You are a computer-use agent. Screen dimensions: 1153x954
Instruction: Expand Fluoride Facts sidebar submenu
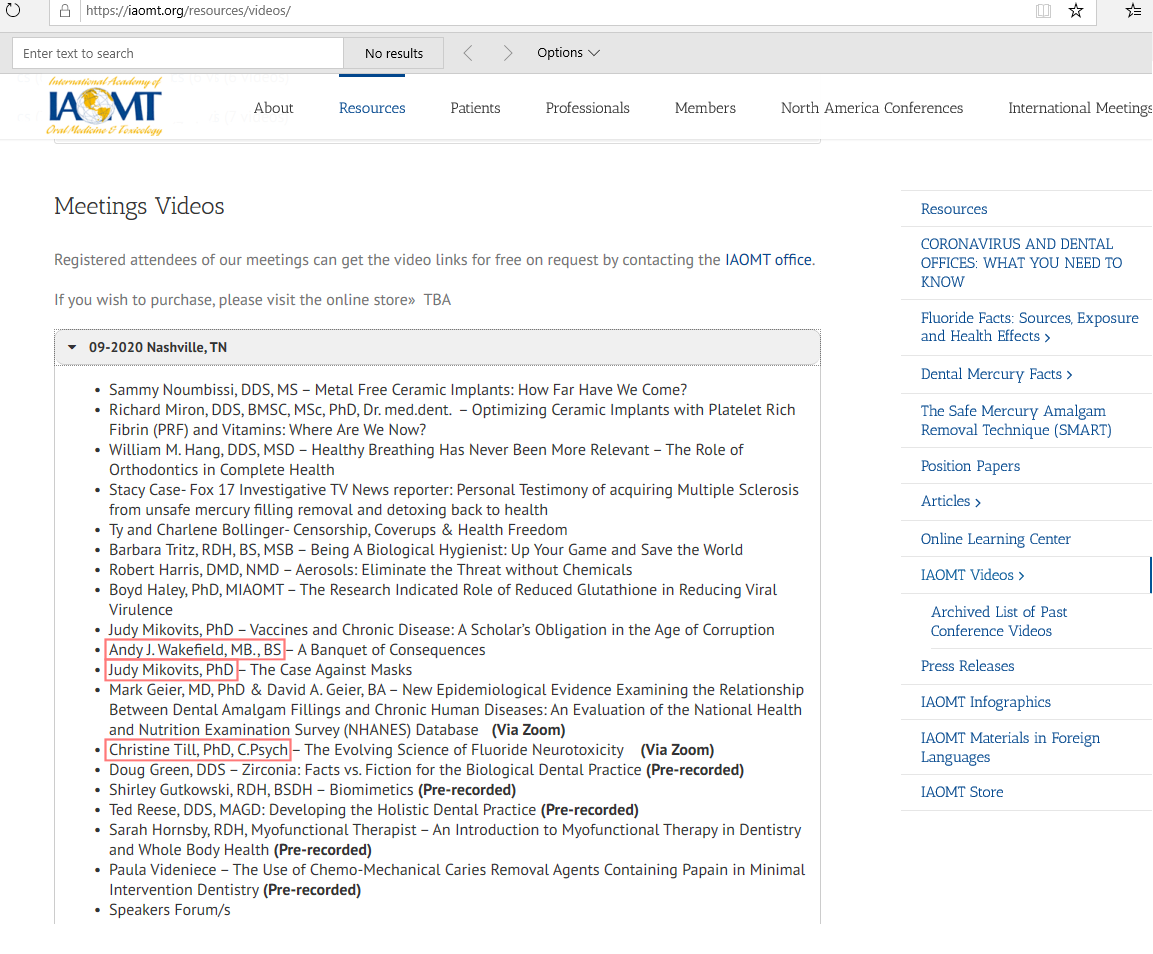[x=1047, y=338]
